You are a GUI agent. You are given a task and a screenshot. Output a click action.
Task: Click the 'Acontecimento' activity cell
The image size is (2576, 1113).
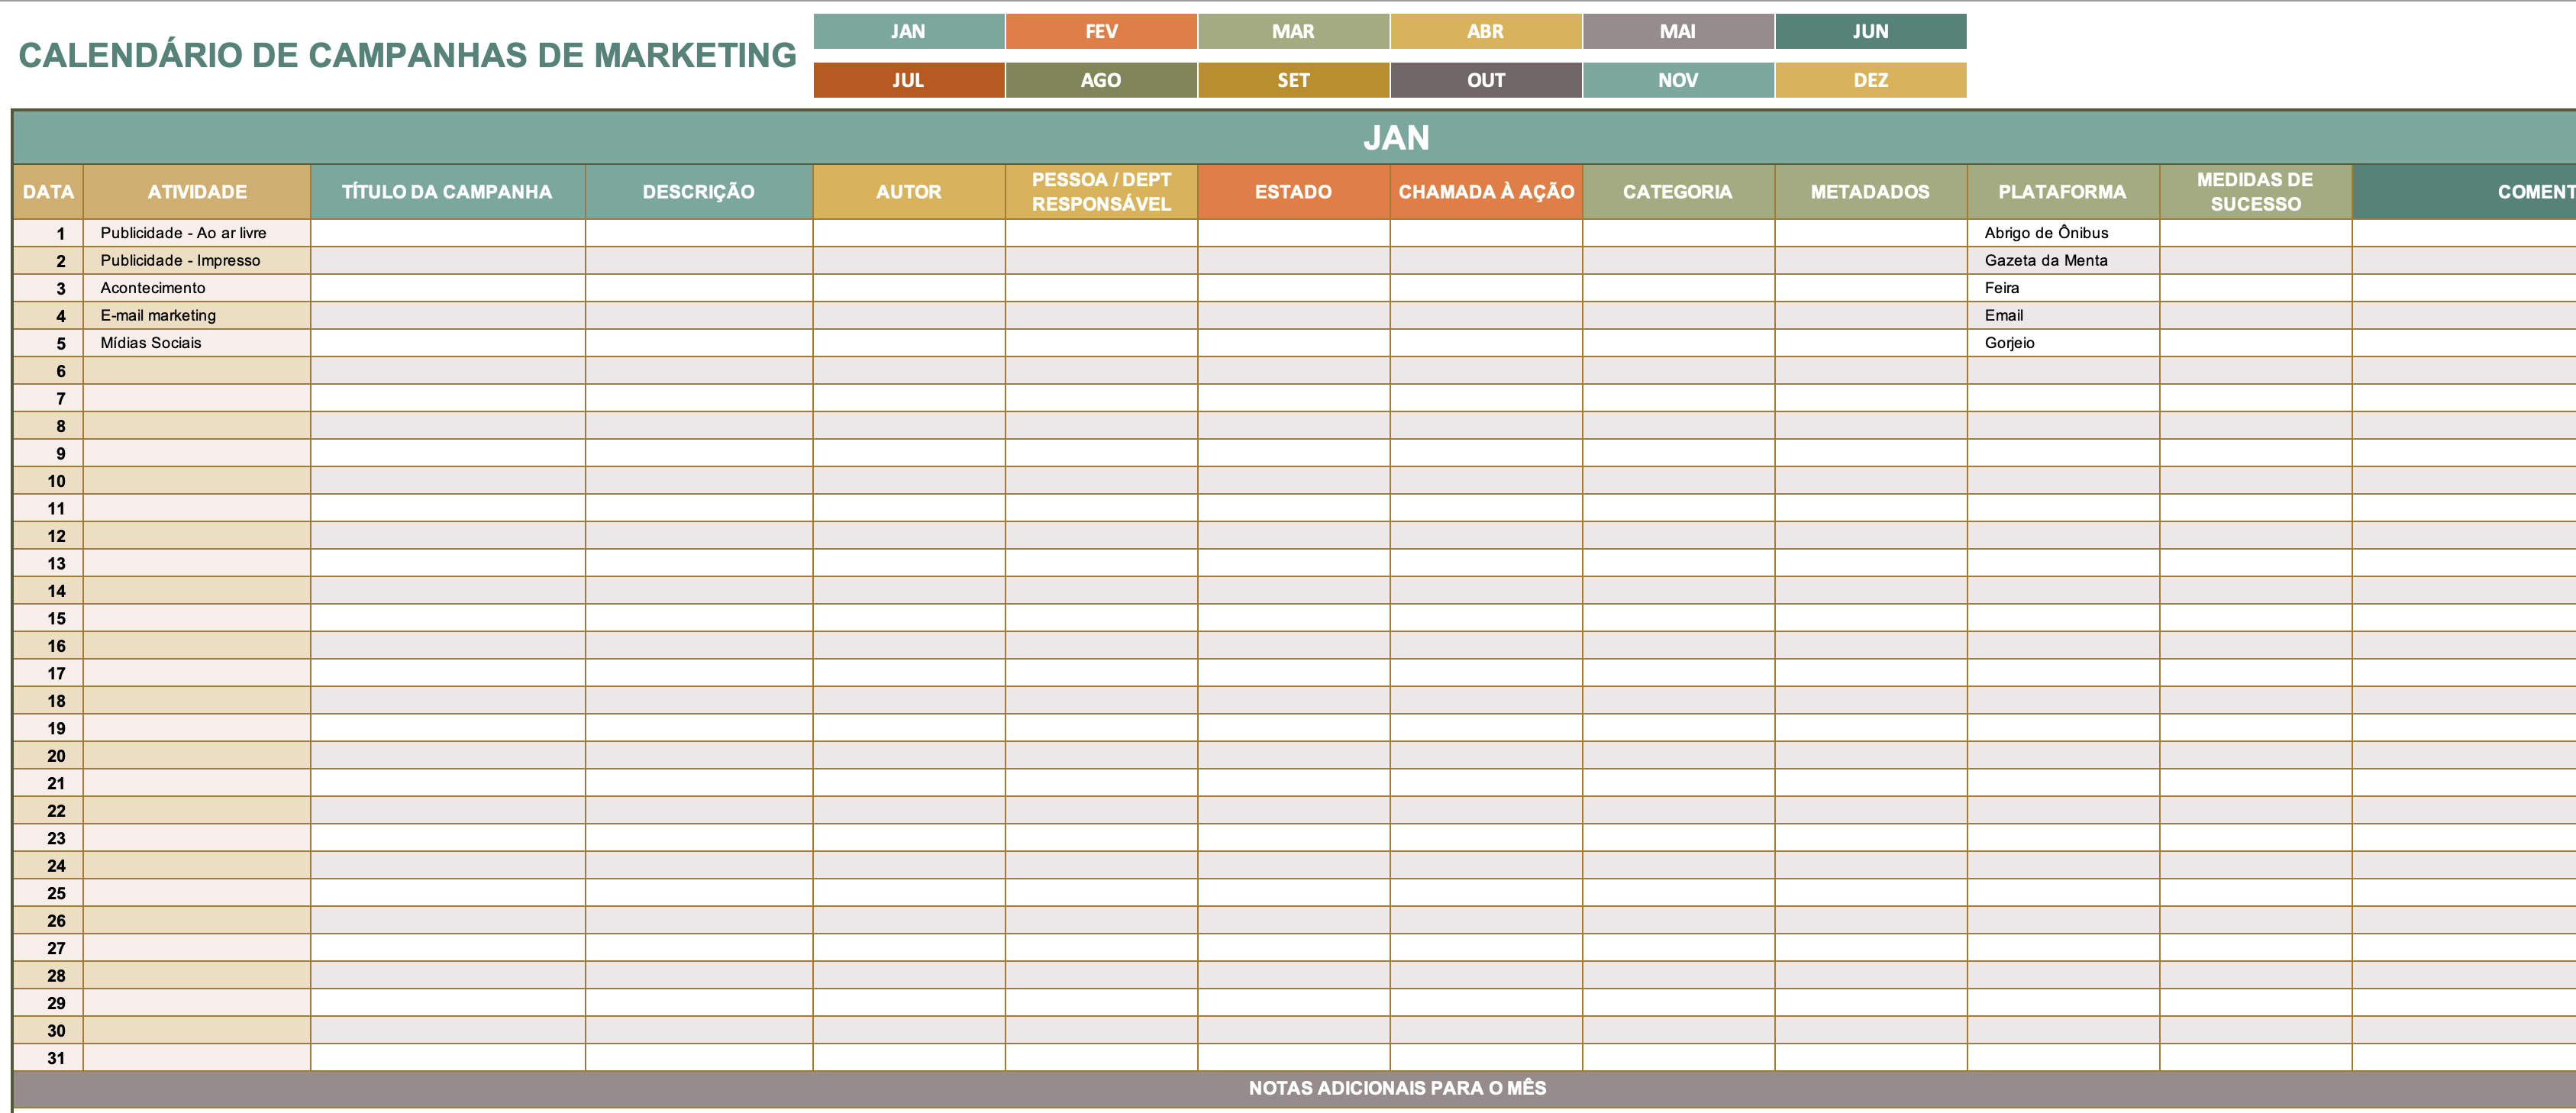(197, 288)
